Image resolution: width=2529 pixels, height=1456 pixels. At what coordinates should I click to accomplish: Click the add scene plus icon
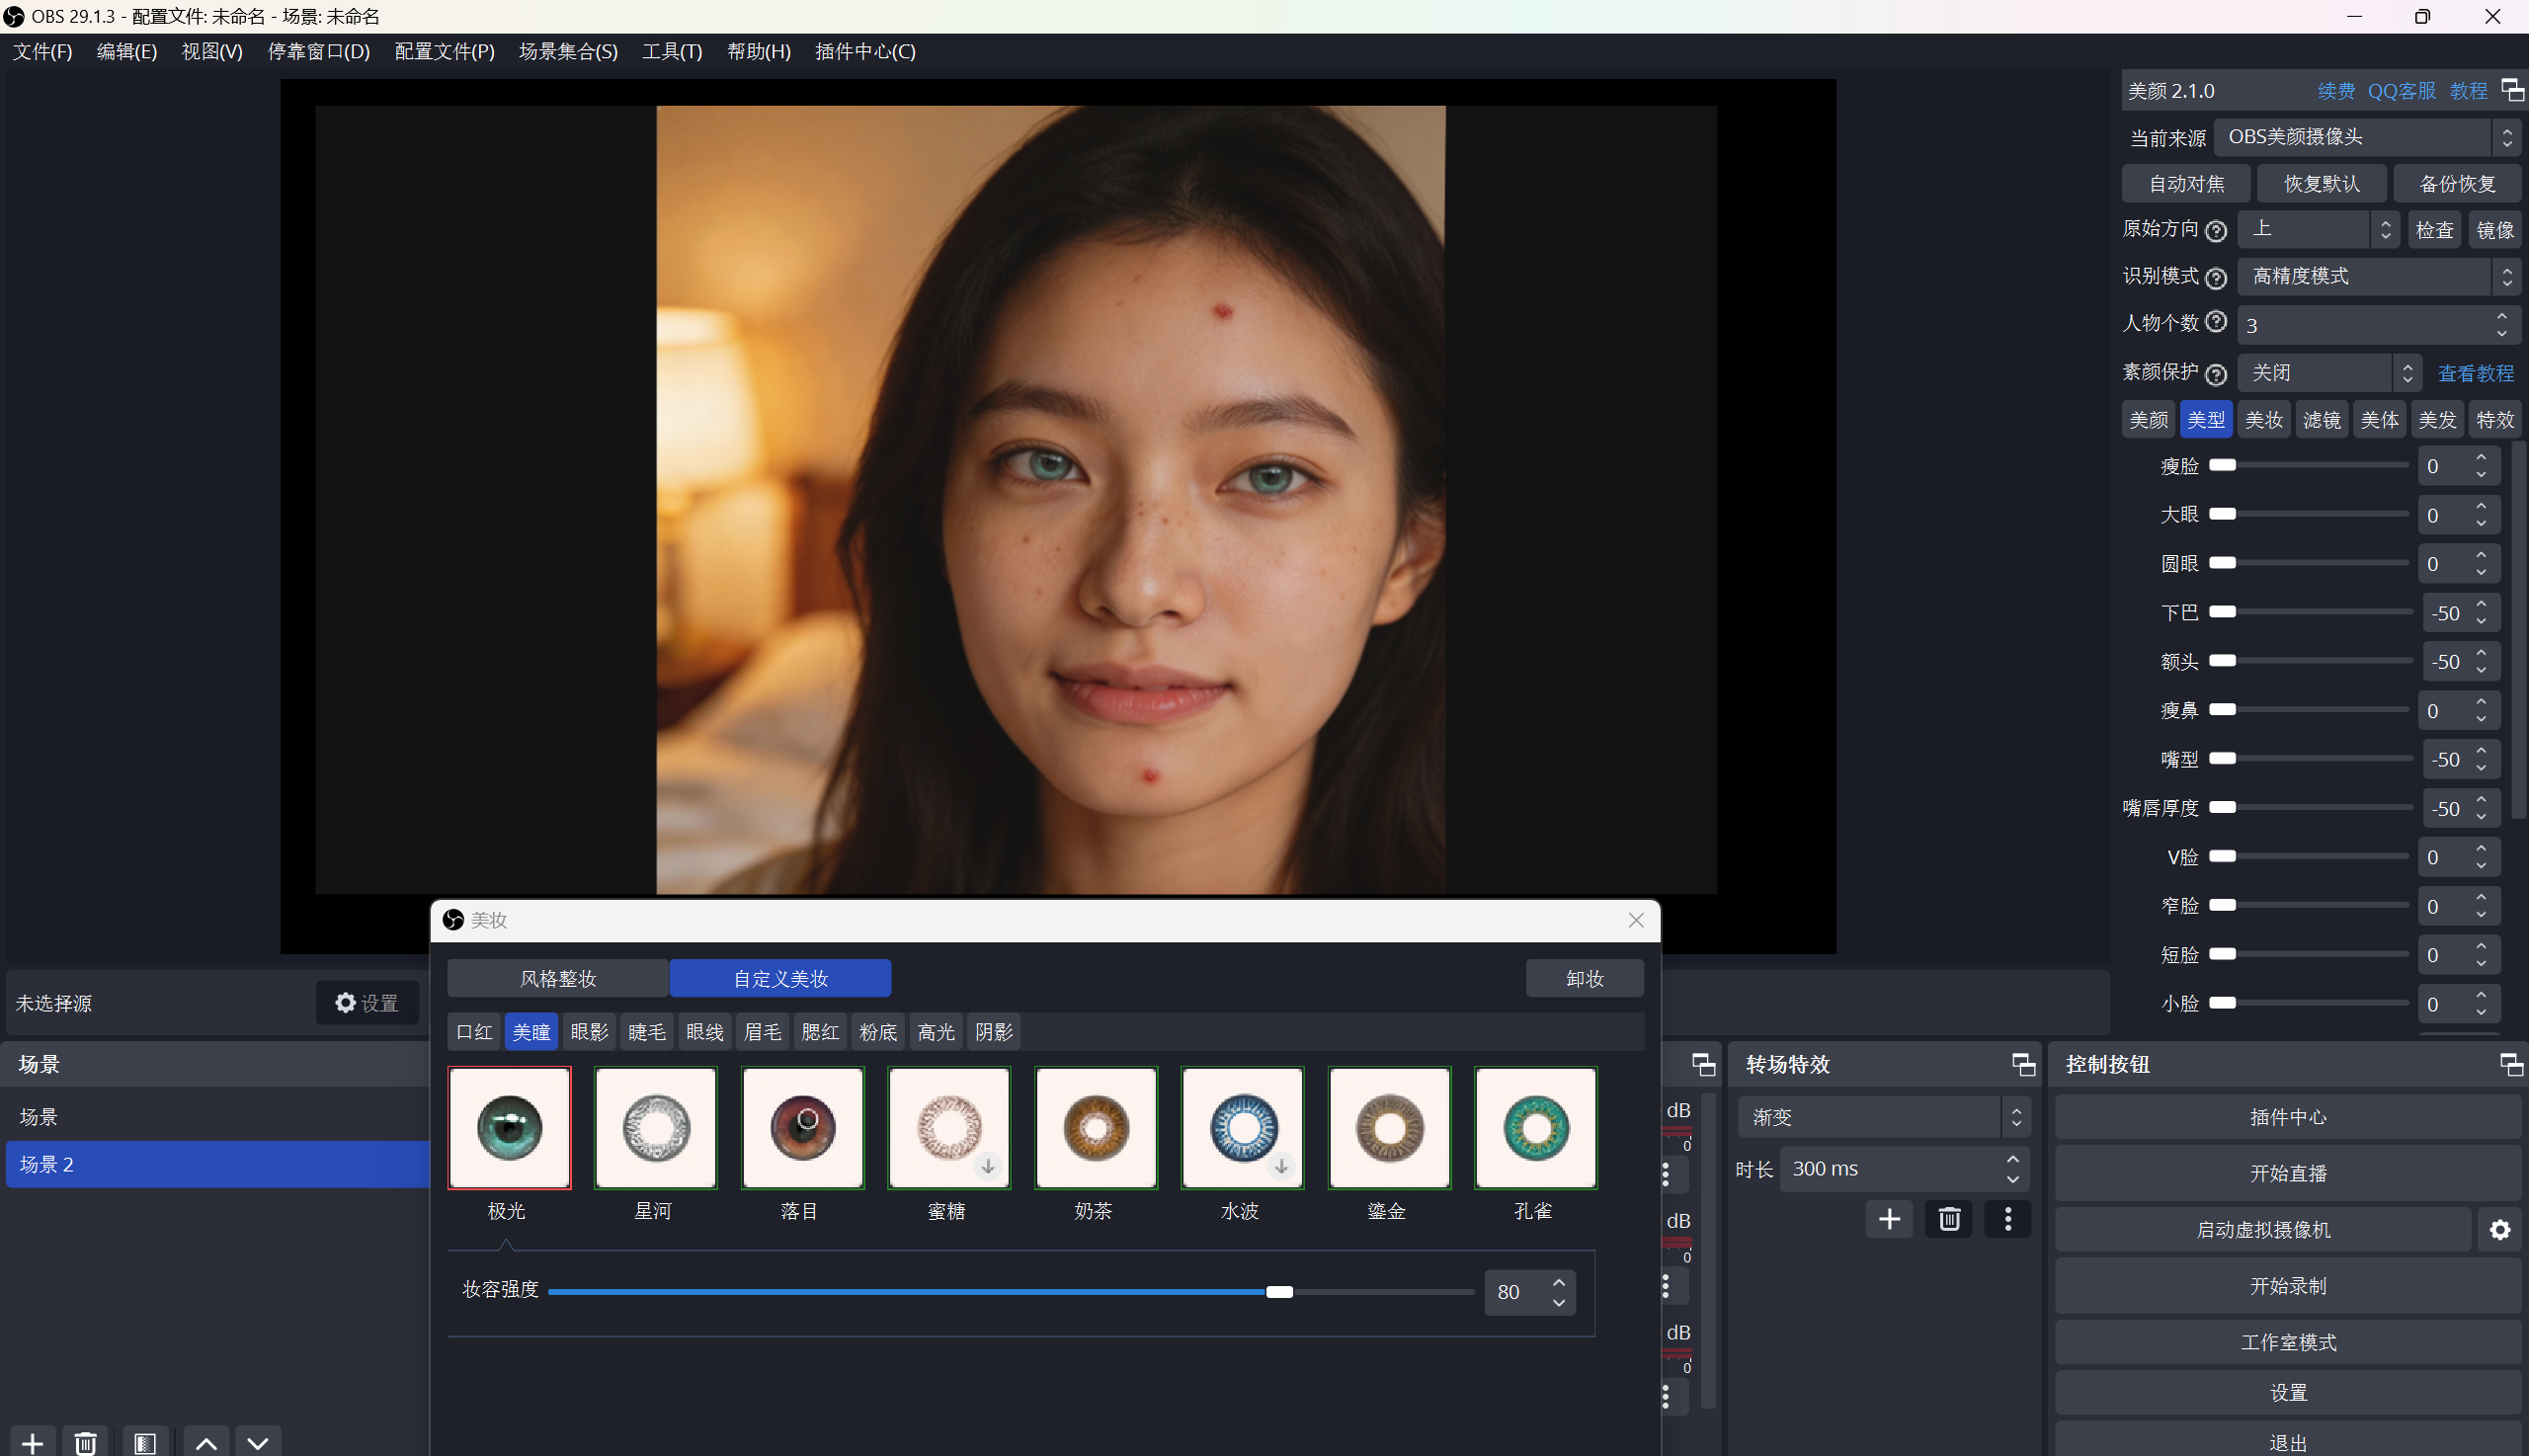tap(32, 1443)
